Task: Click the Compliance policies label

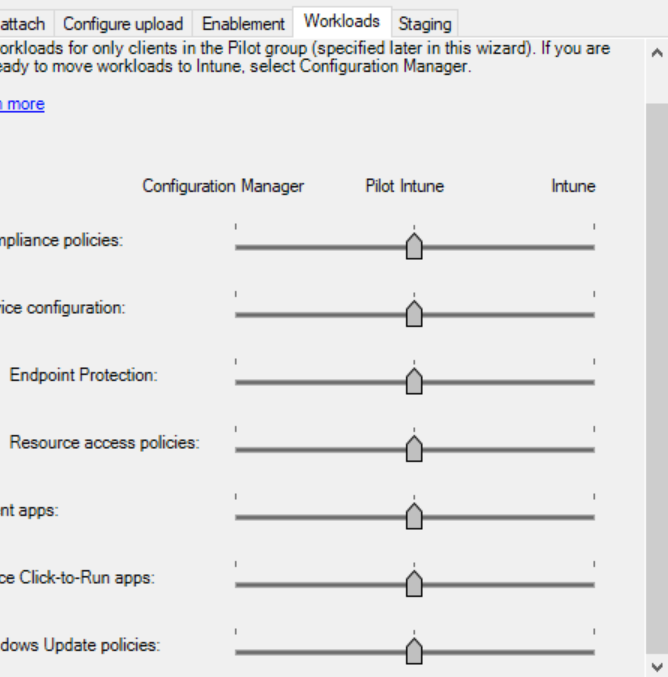Action: tap(61, 240)
